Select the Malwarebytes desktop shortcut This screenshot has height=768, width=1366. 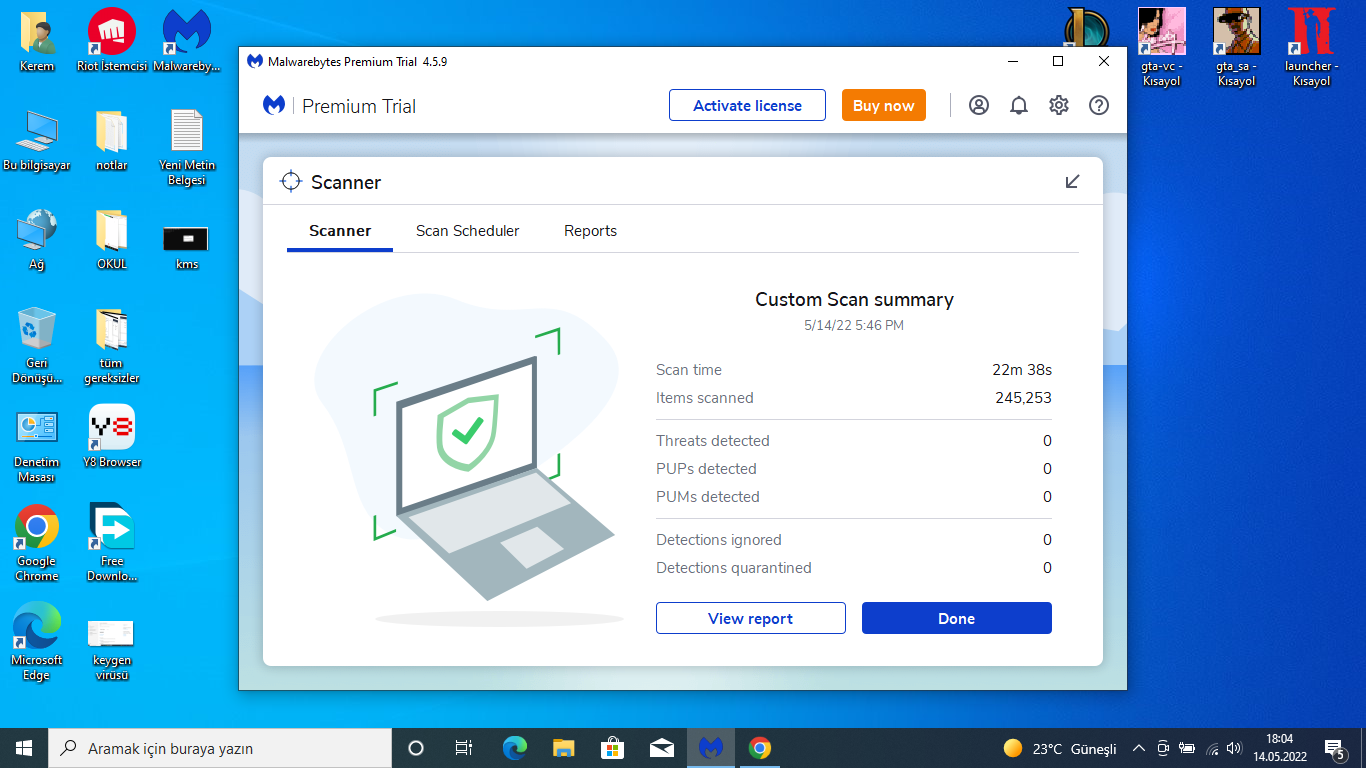[x=187, y=42]
